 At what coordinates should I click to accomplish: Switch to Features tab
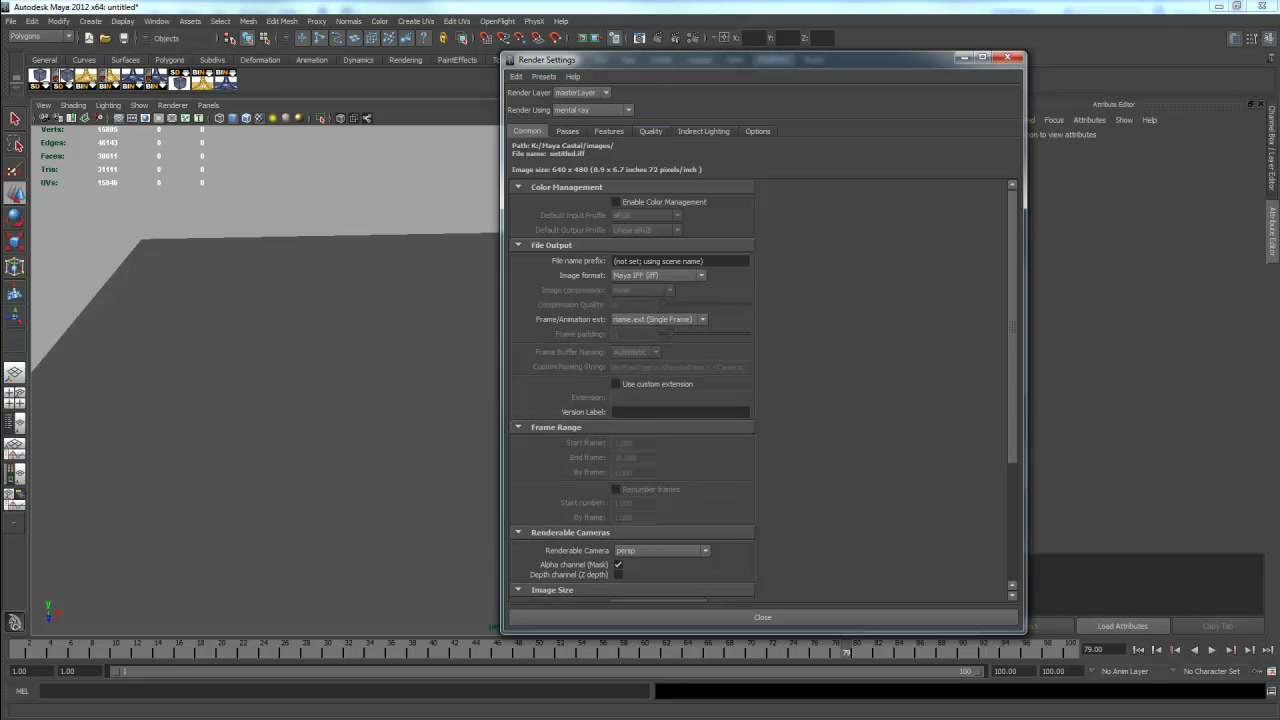[x=609, y=131]
